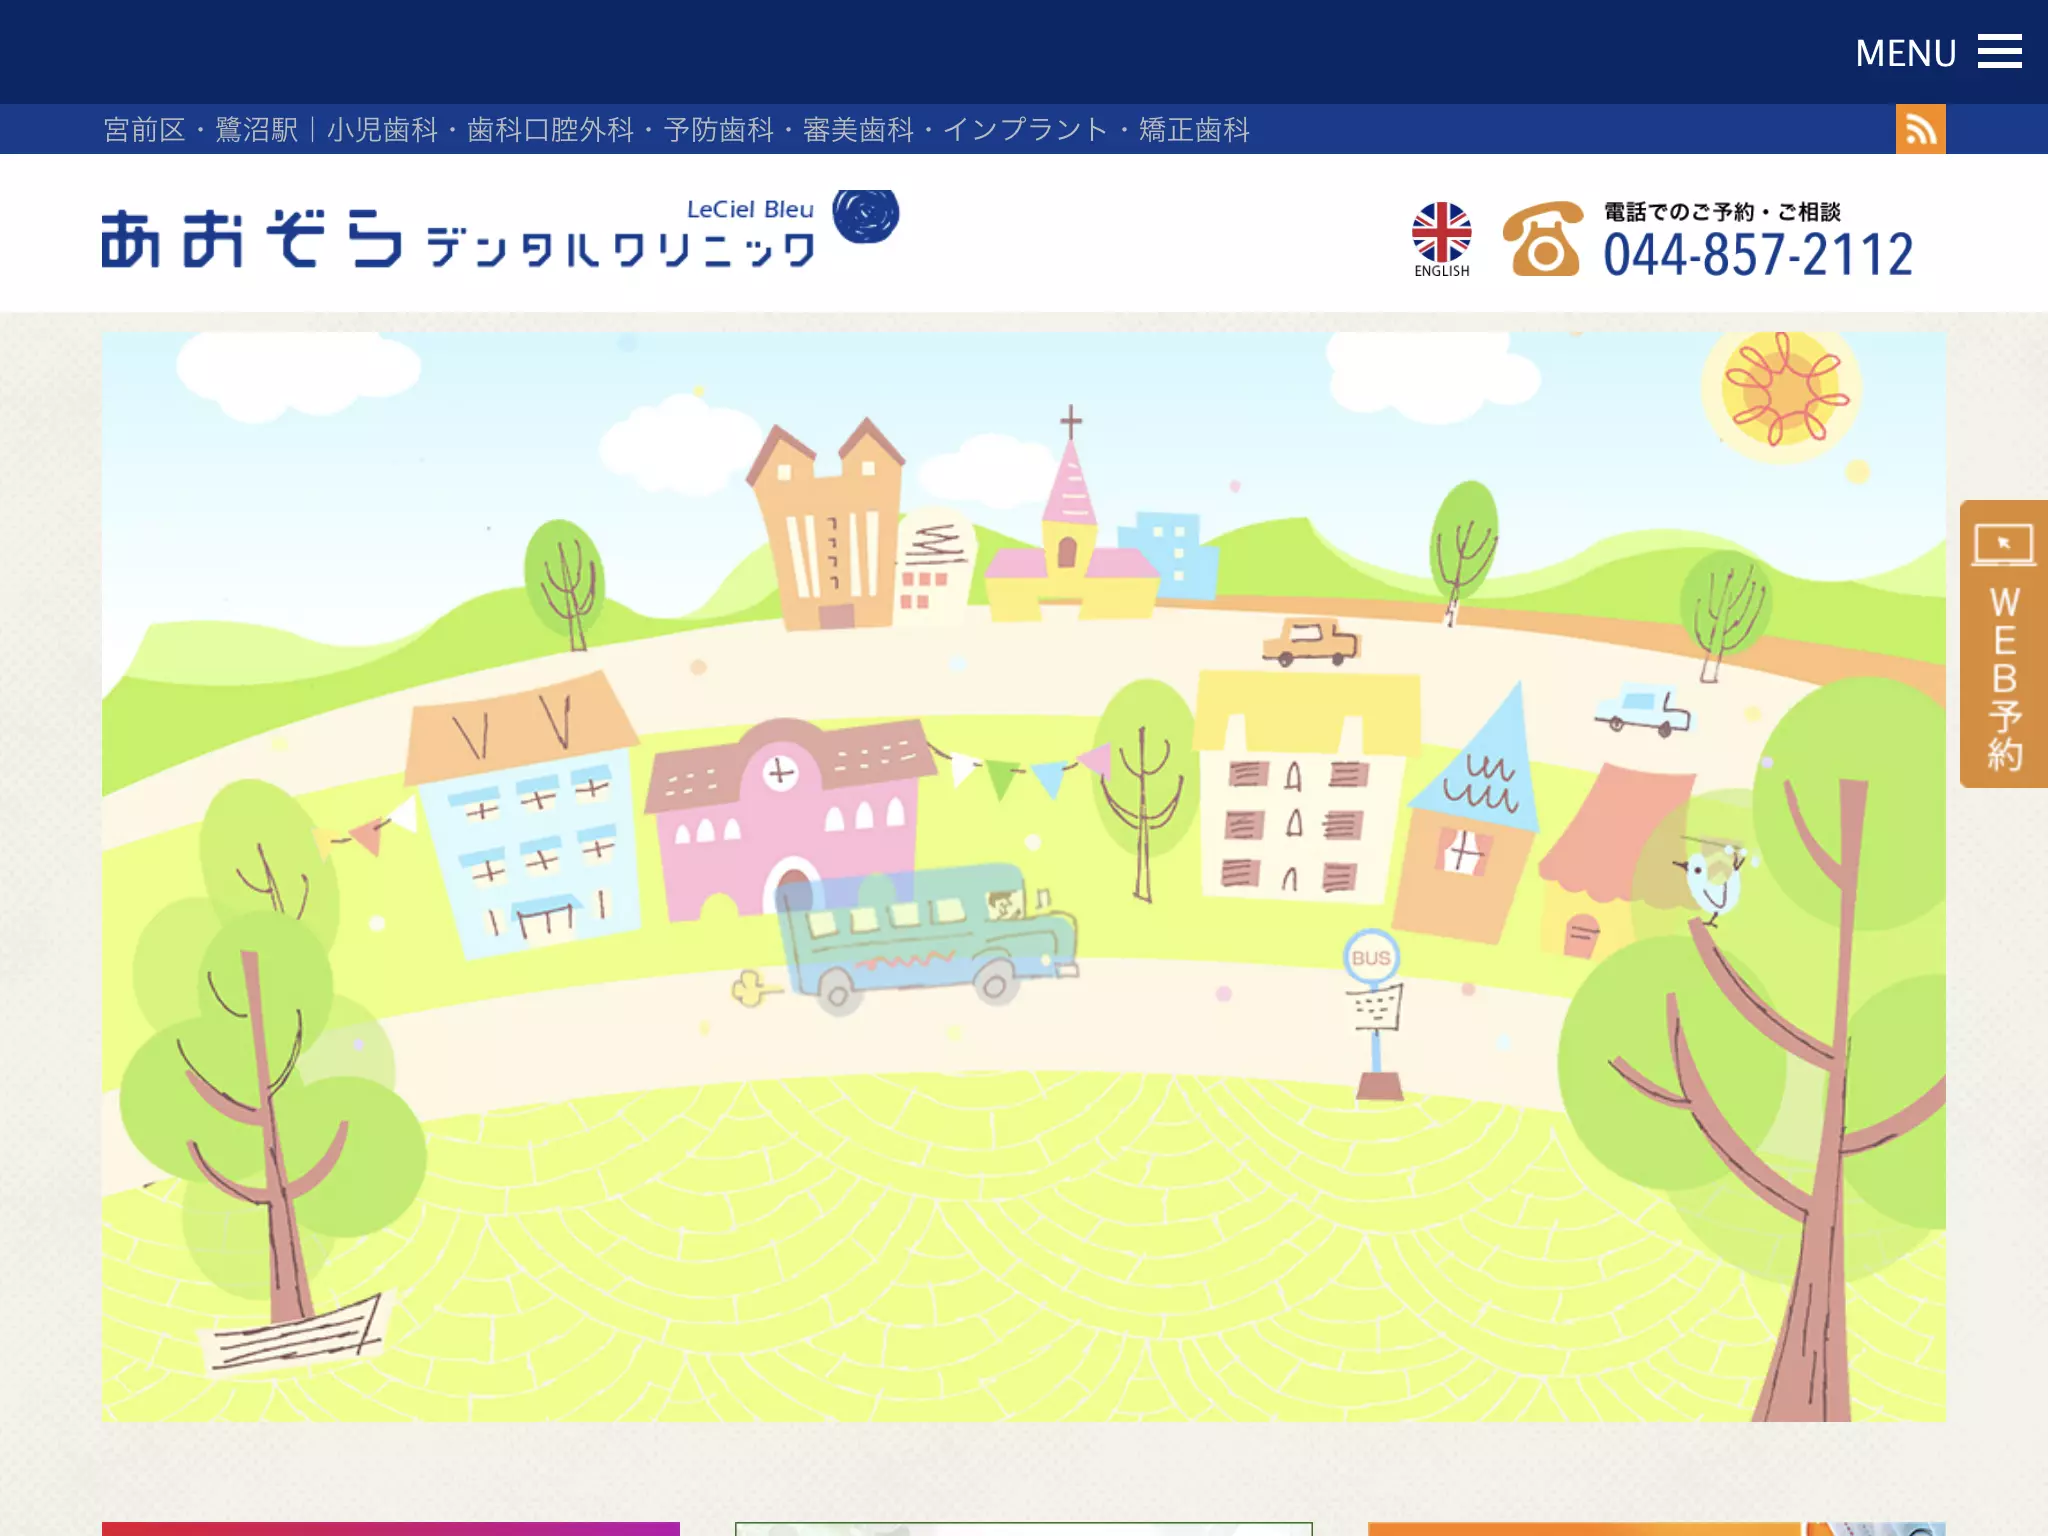Click the orange telephone icon

point(1542,239)
